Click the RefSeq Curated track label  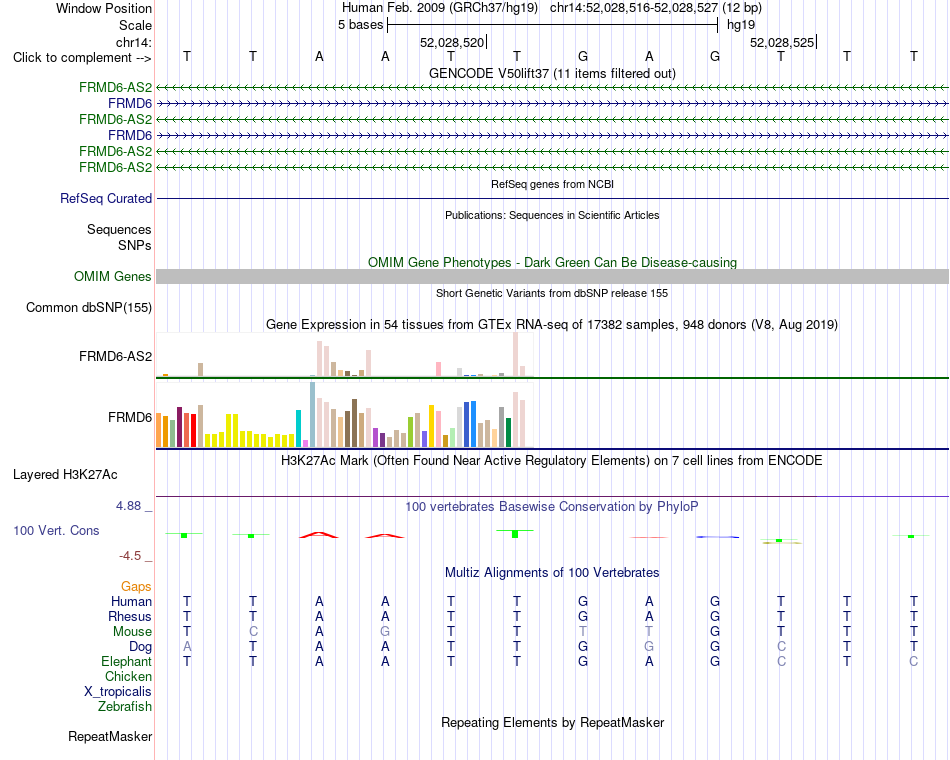click(106, 198)
